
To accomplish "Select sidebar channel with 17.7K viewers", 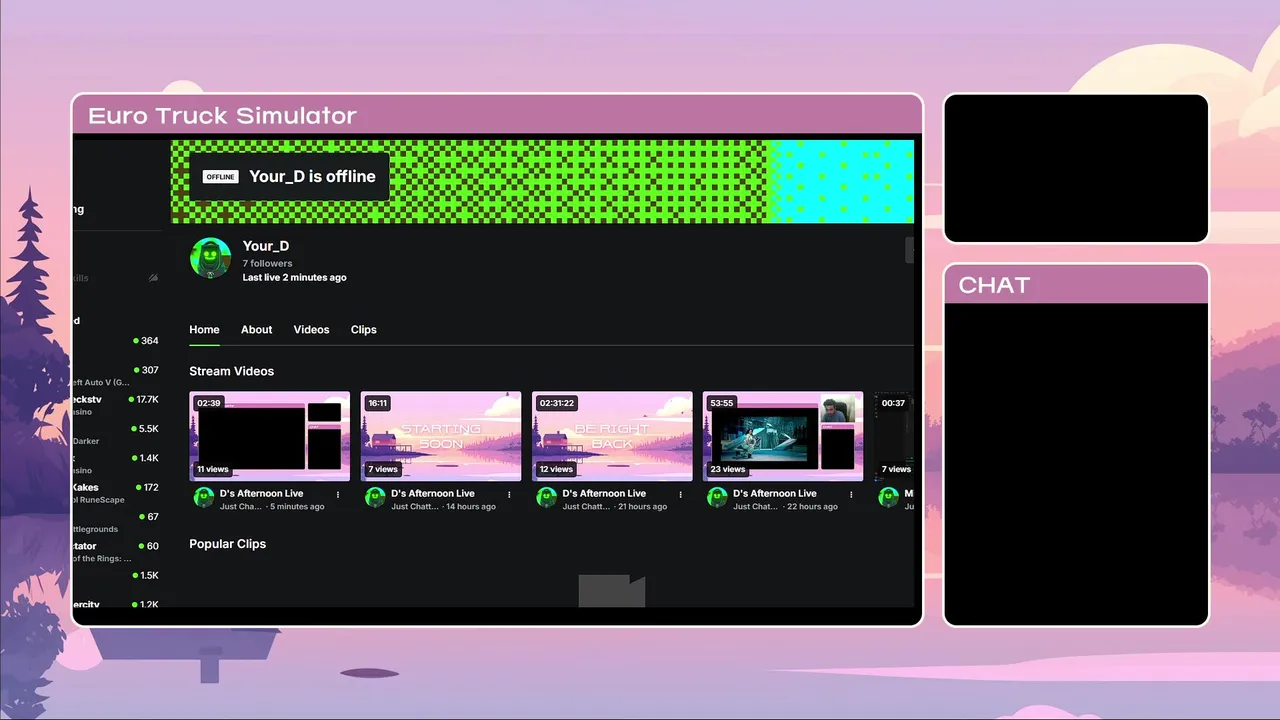I will click(116, 405).
